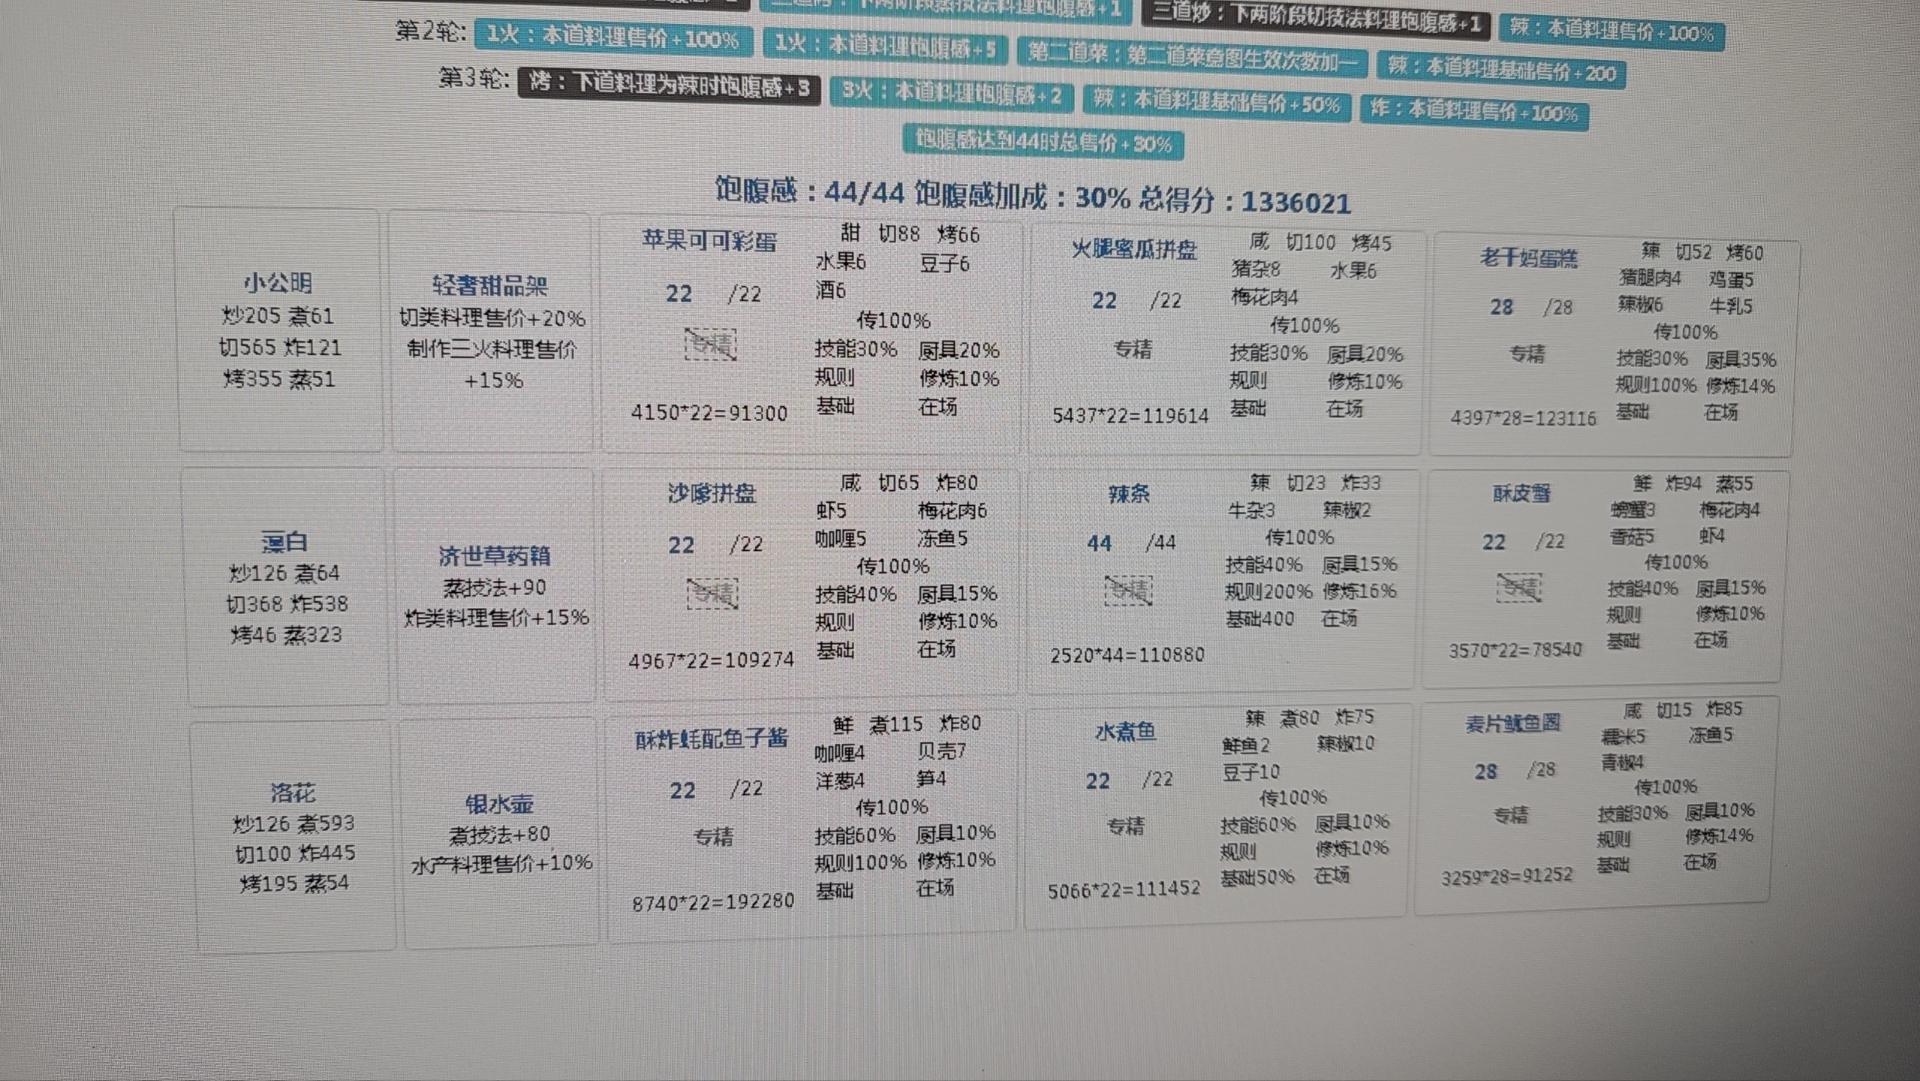Toggle 专精 for 火腿蜜瓜拼盘
This screenshot has height=1081, width=1920.
(x=1132, y=349)
